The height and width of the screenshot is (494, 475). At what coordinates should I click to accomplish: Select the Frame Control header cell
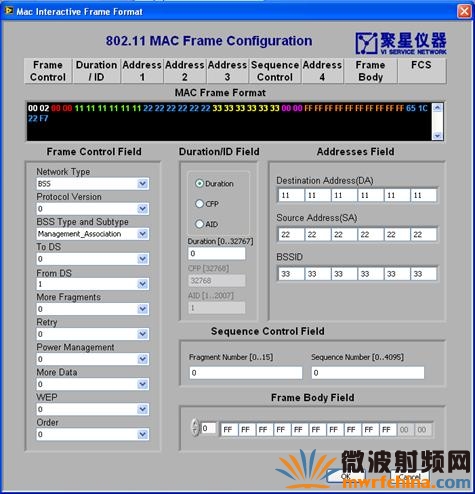tap(48, 71)
